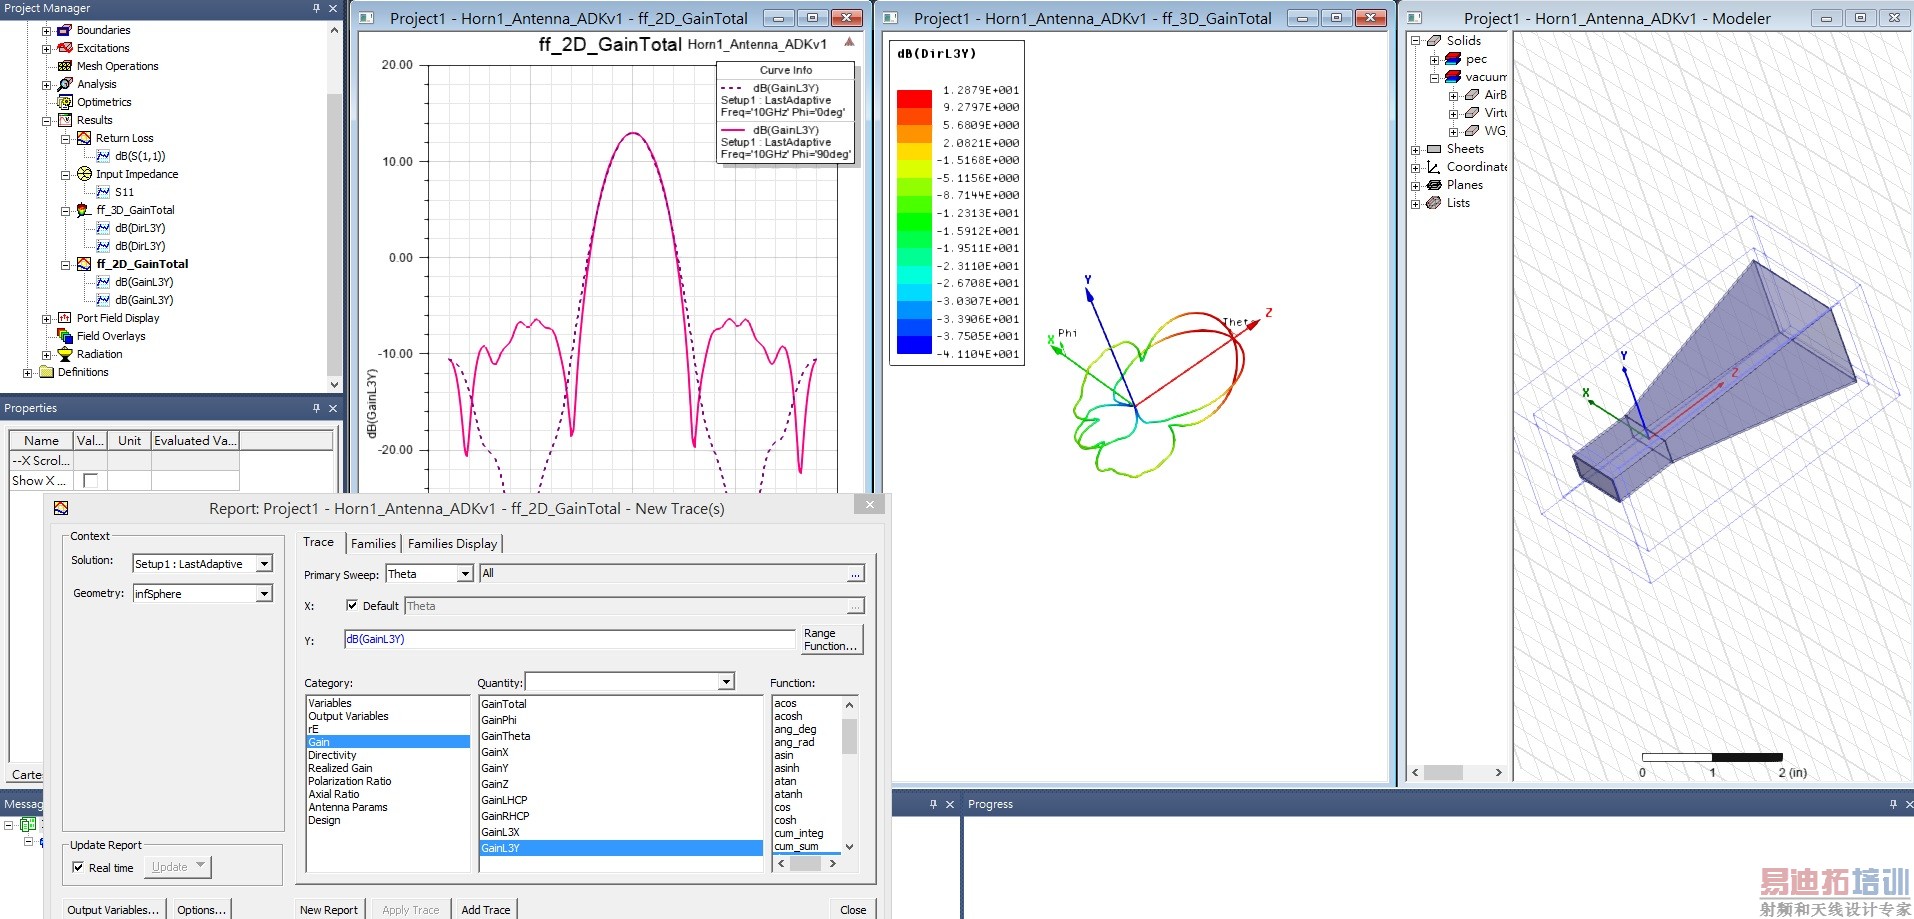This screenshot has height=919, width=1914.
Task: Click the Boundaries icon in project tree
Action: [65, 30]
